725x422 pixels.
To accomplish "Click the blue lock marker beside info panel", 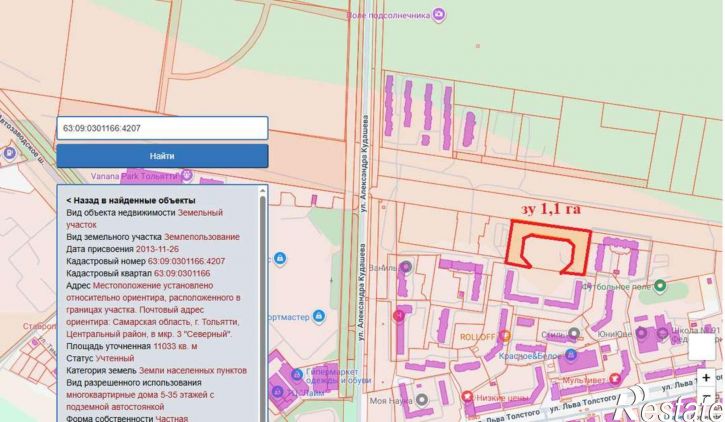I will (x=280, y=258).
